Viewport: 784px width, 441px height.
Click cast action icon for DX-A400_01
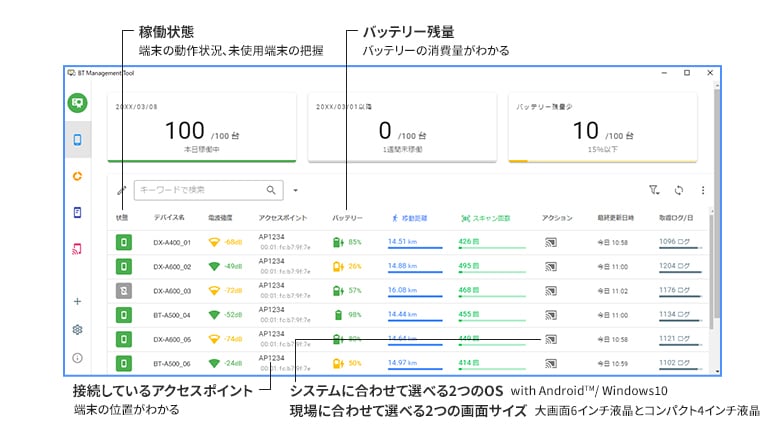point(550,242)
